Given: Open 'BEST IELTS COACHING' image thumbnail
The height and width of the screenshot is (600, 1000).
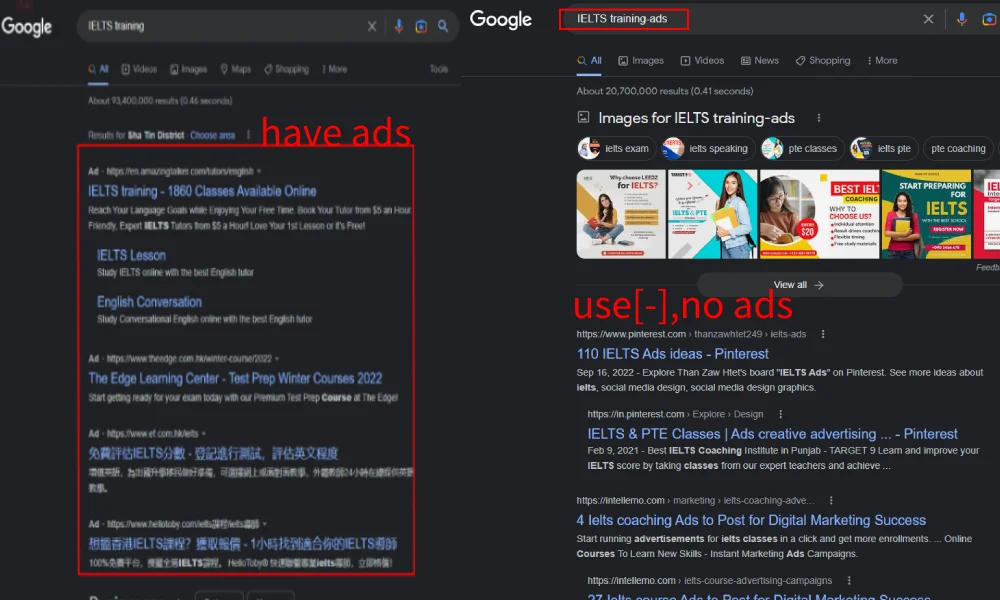Looking at the screenshot, I should click(819, 214).
